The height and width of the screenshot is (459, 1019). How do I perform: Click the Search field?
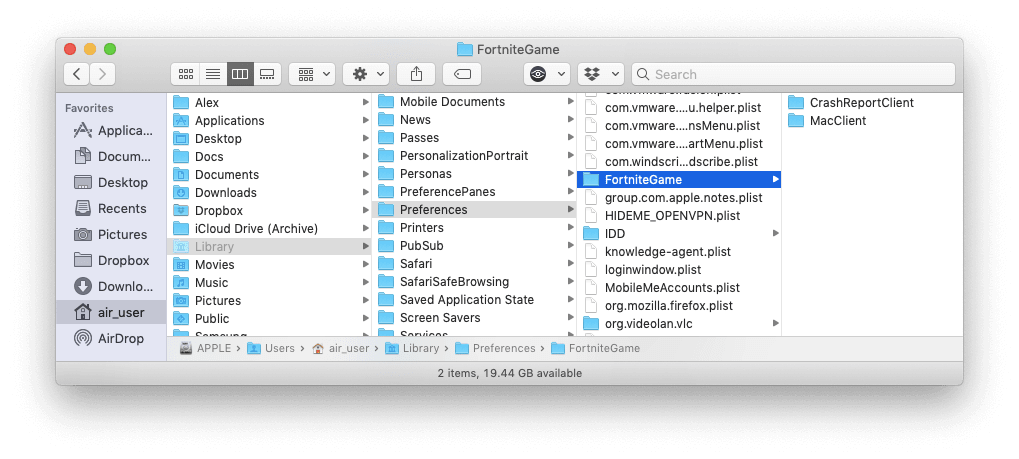(793, 74)
